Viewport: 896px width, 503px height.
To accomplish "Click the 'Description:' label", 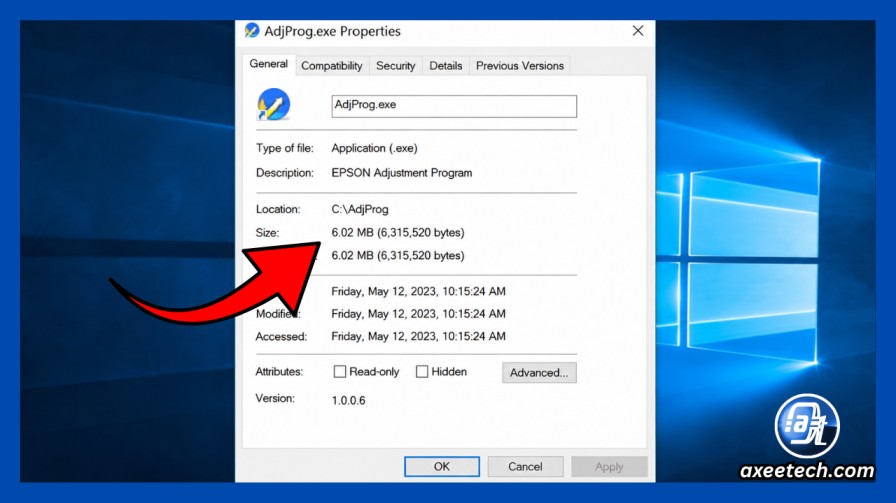I will tap(285, 173).
